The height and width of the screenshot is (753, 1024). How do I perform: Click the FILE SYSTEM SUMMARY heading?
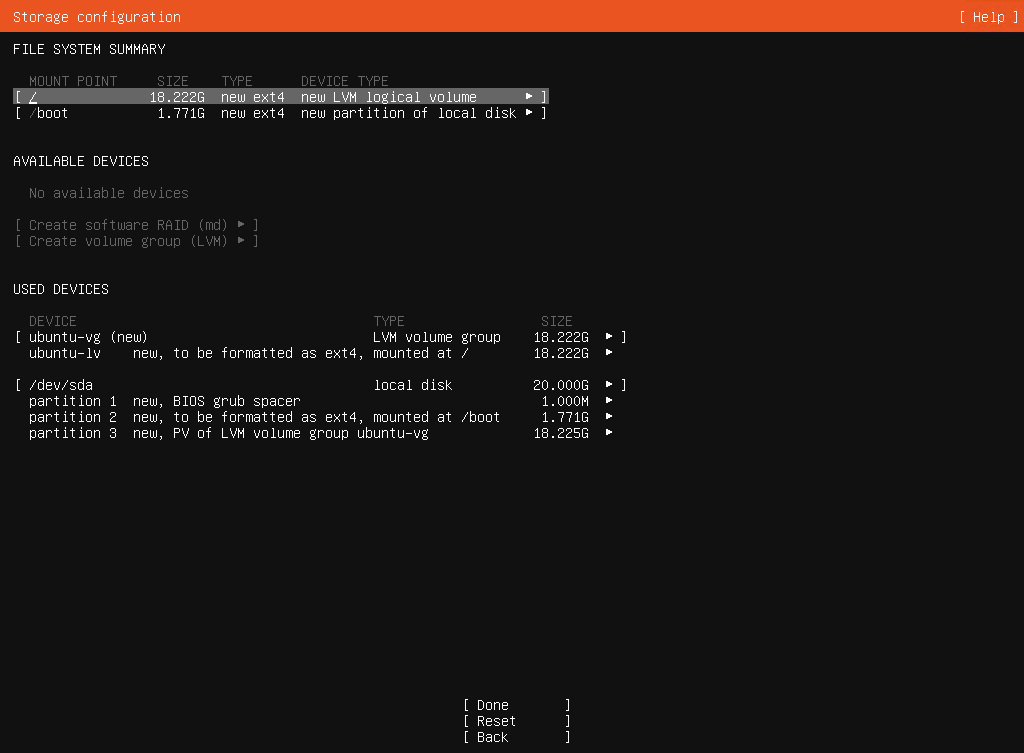click(x=89, y=50)
